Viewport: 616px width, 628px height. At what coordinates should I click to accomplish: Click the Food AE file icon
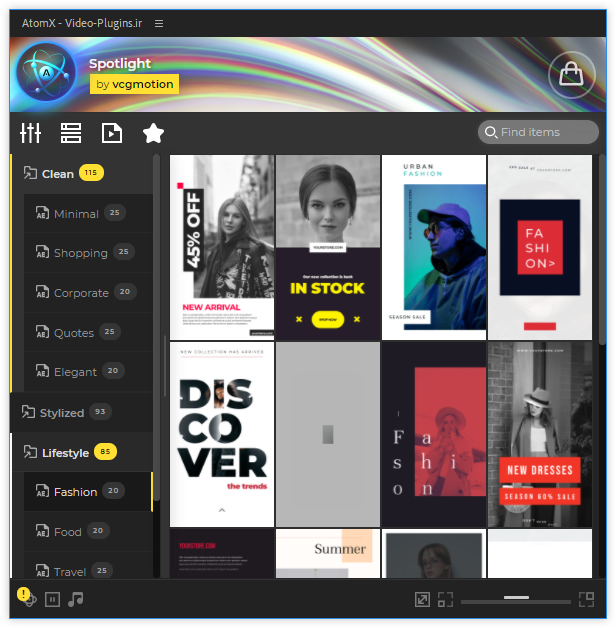[42, 531]
